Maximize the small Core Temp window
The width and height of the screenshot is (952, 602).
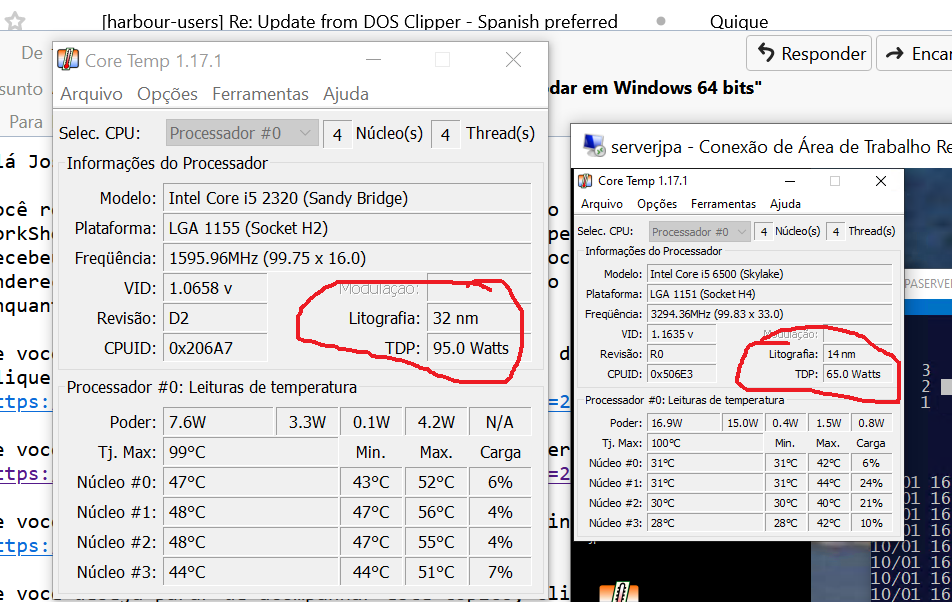835,181
